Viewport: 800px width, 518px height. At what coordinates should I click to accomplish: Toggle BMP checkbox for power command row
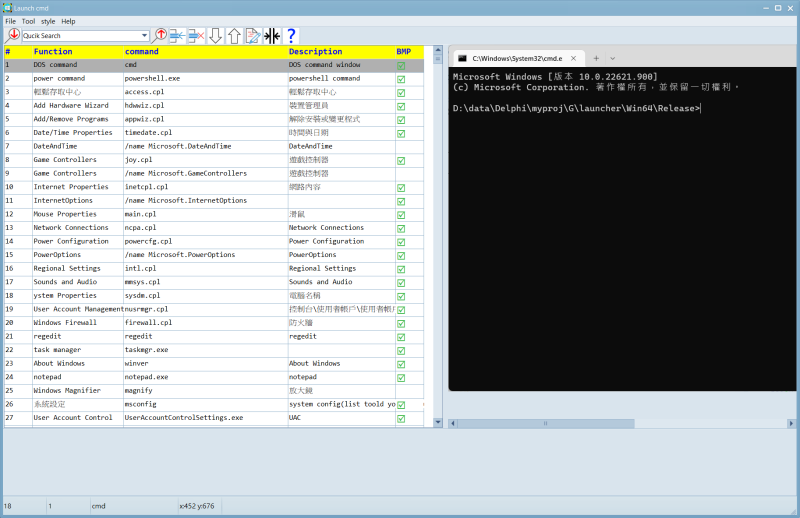click(x=401, y=79)
